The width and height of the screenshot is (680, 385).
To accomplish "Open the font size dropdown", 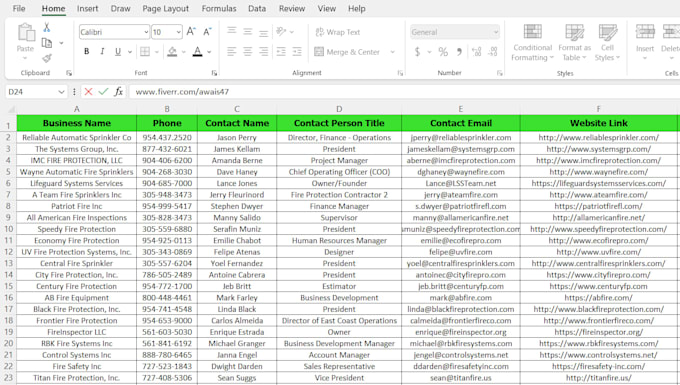I will (179, 32).
